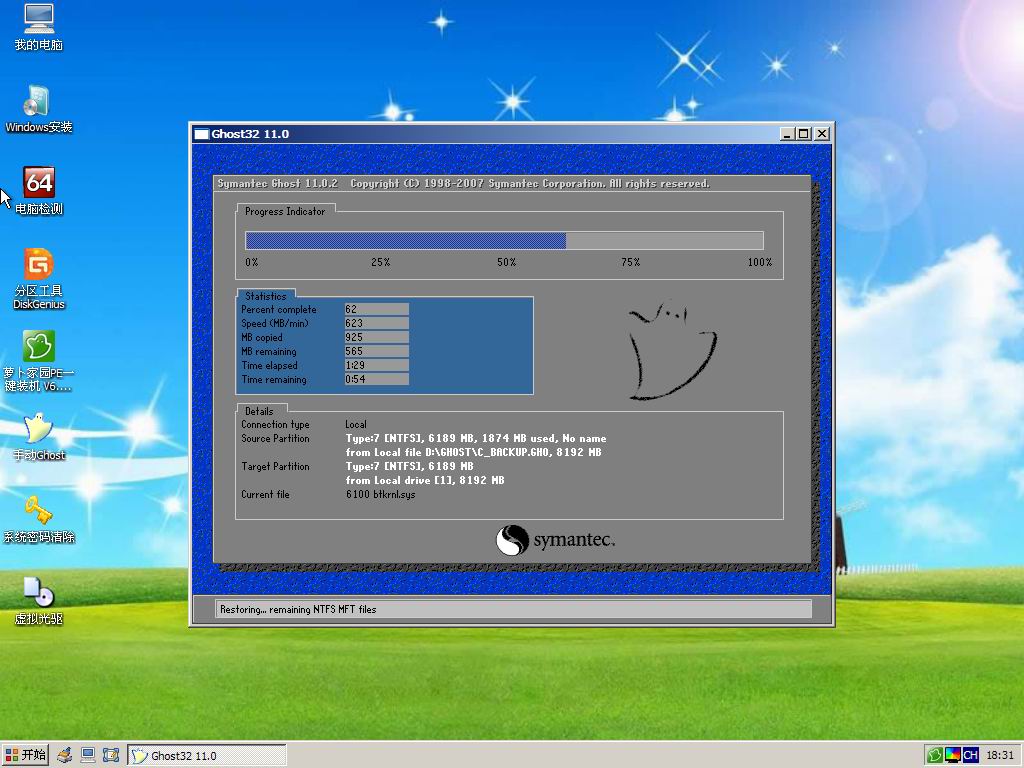Switch input language via CH indicator

(970, 756)
